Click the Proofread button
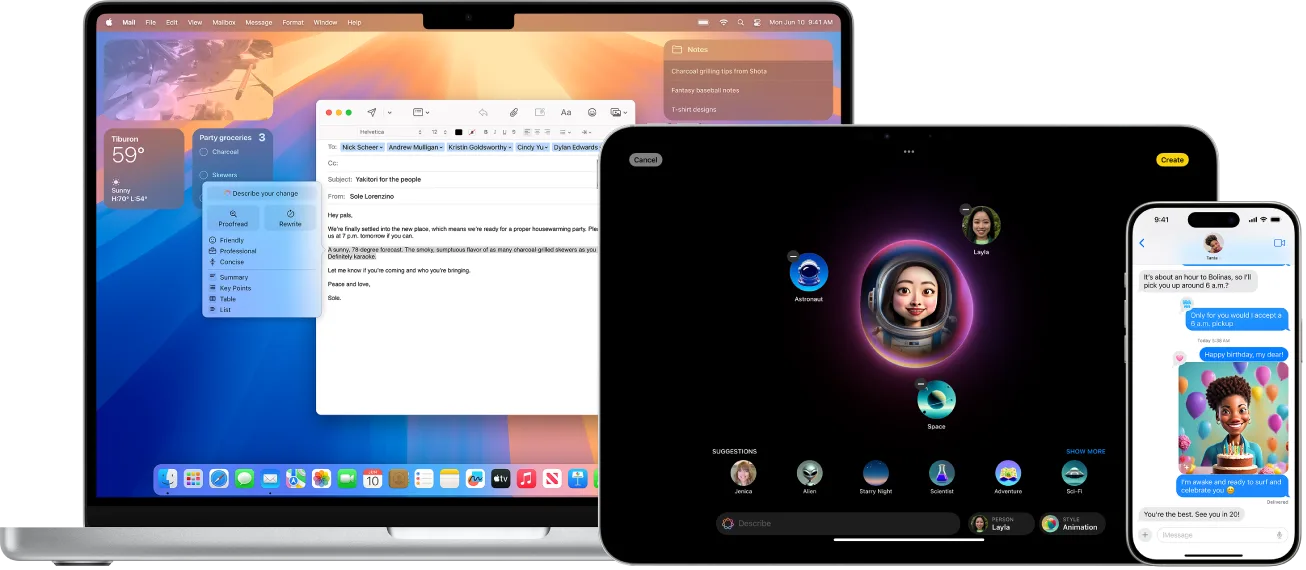 point(233,218)
